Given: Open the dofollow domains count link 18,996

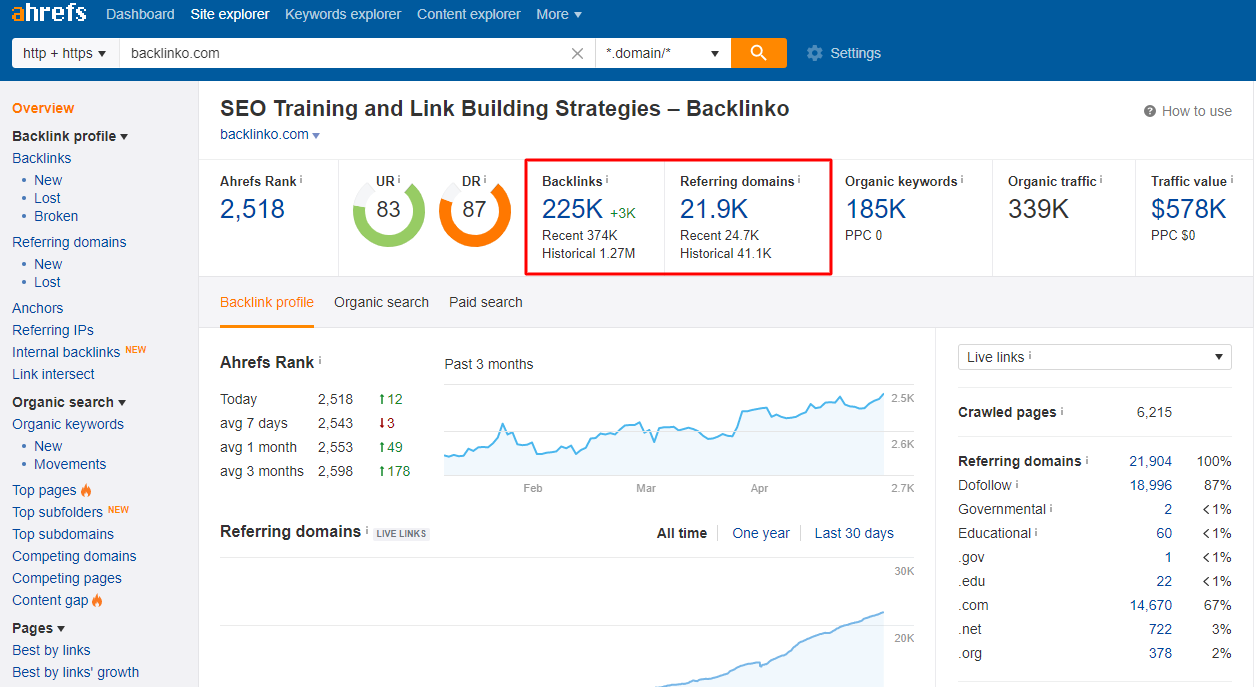Looking at the screenshot, I should [1153, 485].
